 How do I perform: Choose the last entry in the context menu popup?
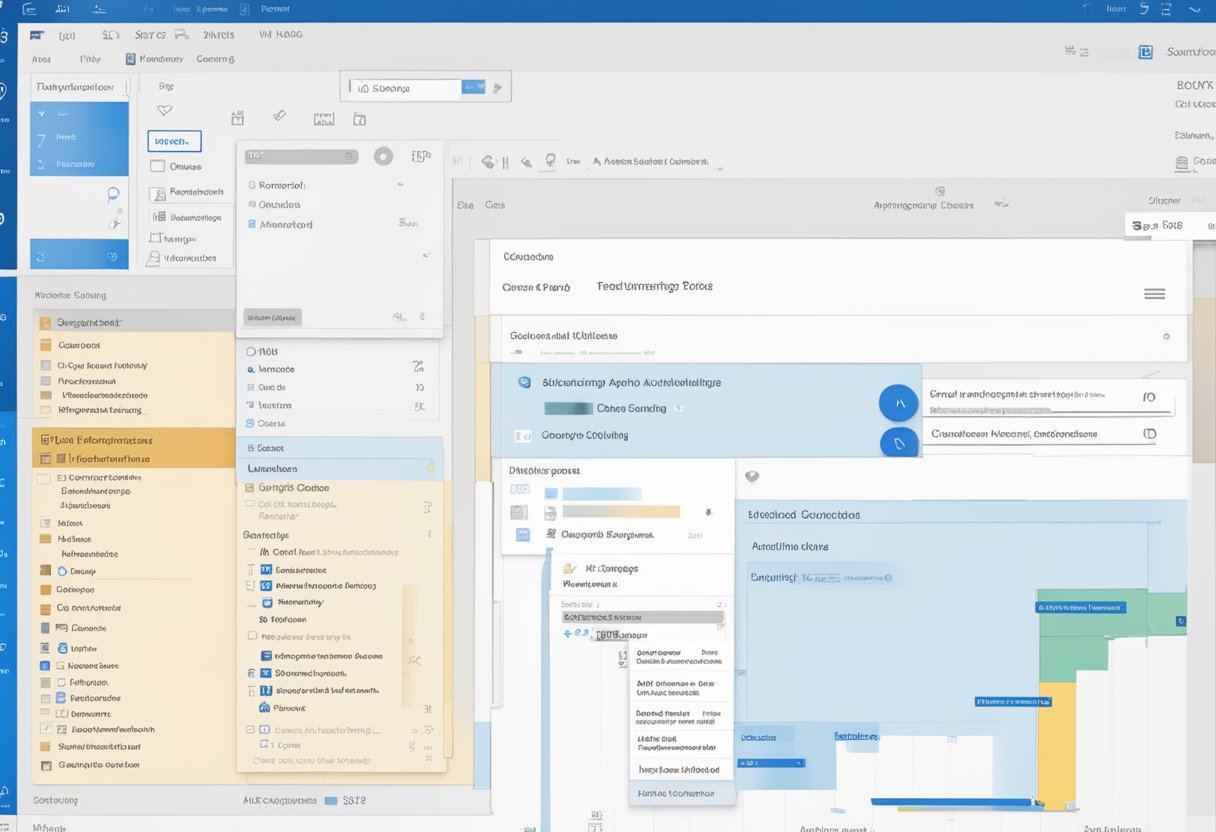pyautogui.click(x=680, y=792)
